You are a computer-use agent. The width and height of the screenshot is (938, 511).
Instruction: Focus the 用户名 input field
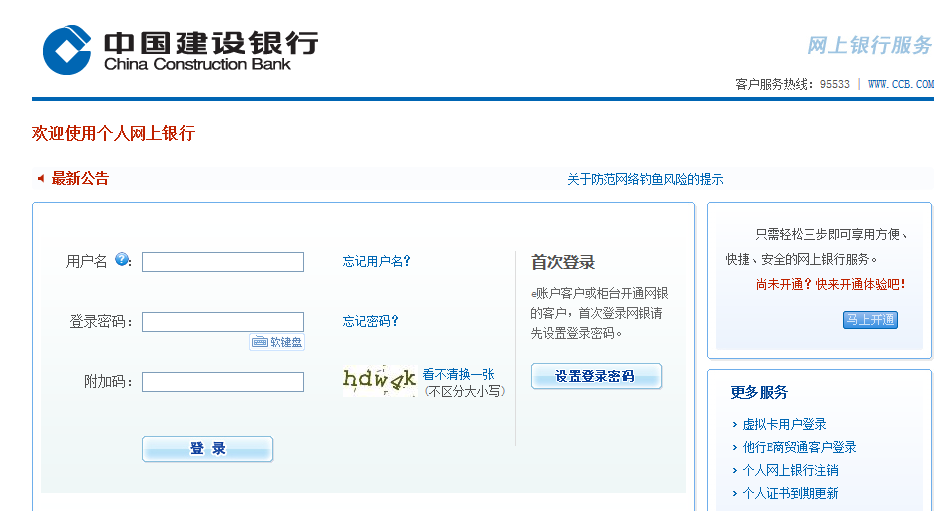click(223, 262)
